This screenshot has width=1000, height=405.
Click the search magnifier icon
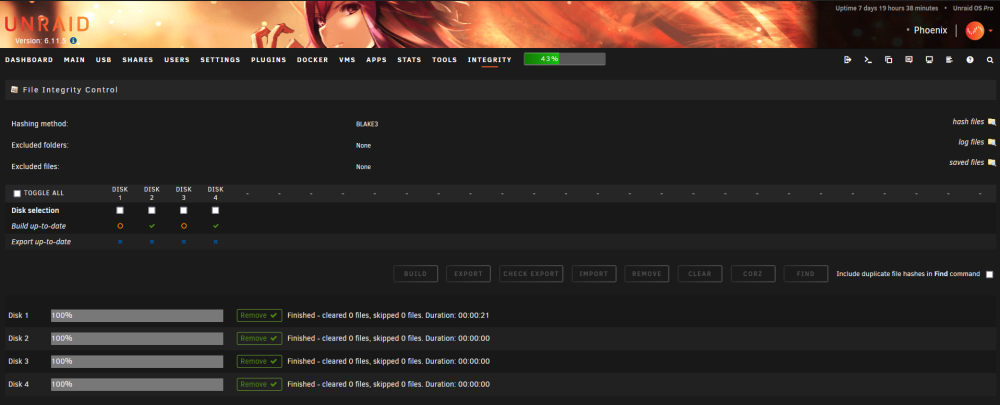pyautogui.click(x=990, y=59)
